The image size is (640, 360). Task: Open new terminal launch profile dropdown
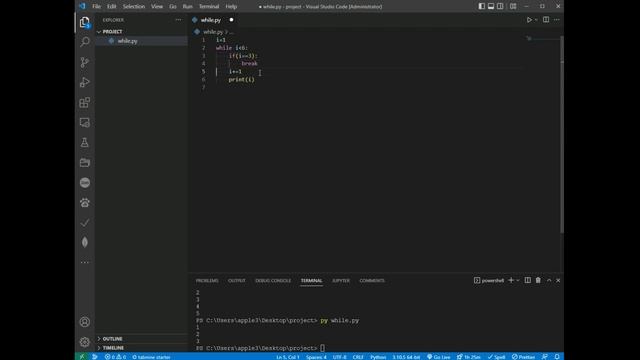point(518,280)
